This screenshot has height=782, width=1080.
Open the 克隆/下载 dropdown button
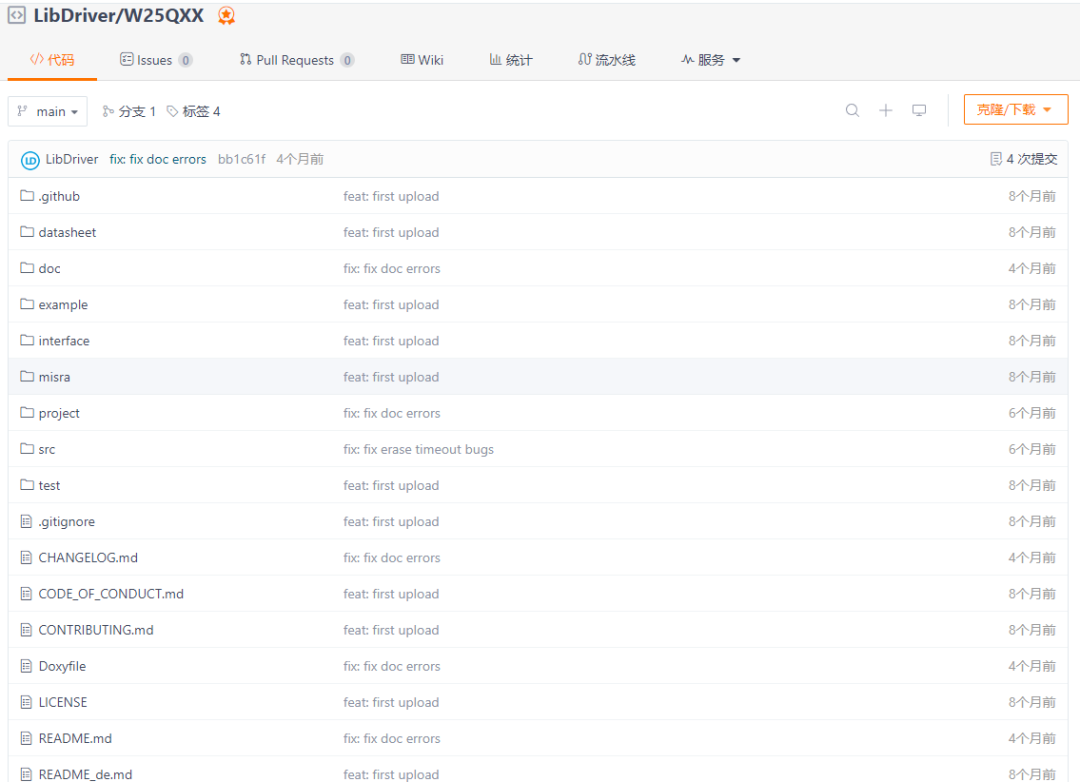point(1016,110)
